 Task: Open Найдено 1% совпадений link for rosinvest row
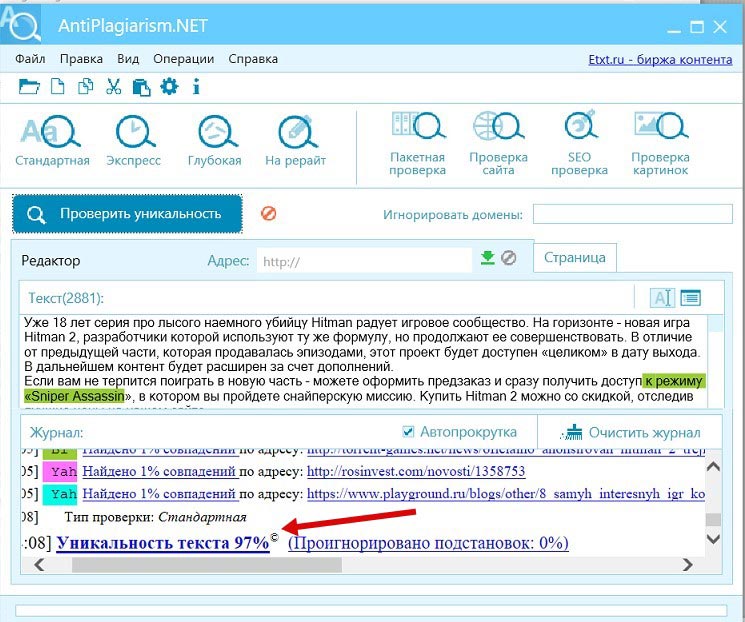(160, 471)
